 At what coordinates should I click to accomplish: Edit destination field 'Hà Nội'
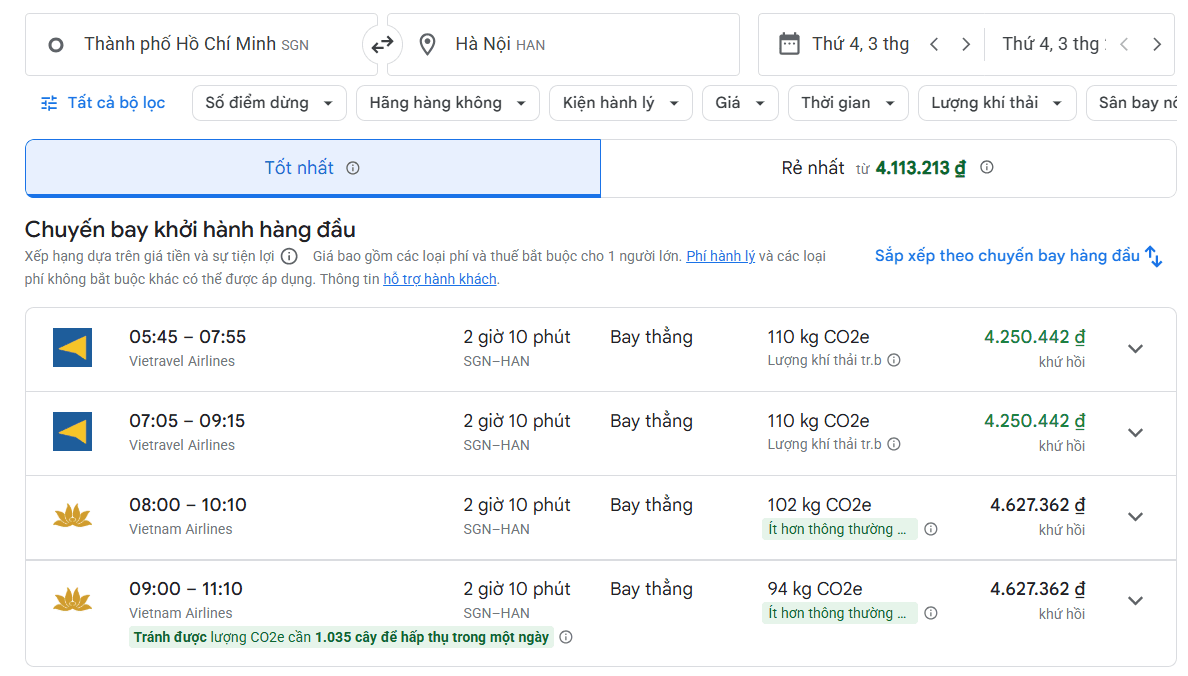pos(563,45)
